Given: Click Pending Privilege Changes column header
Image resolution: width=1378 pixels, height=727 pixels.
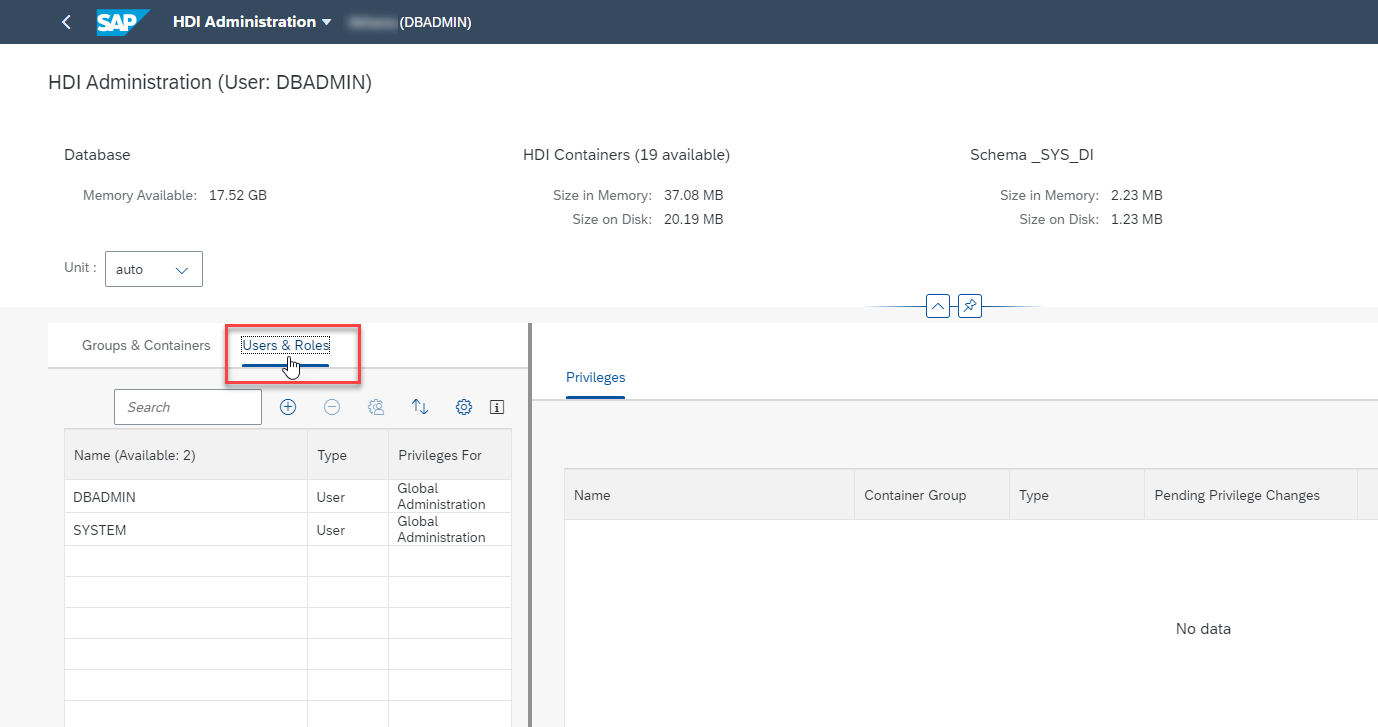Looking at the screenshot, I should (1251, 495).
